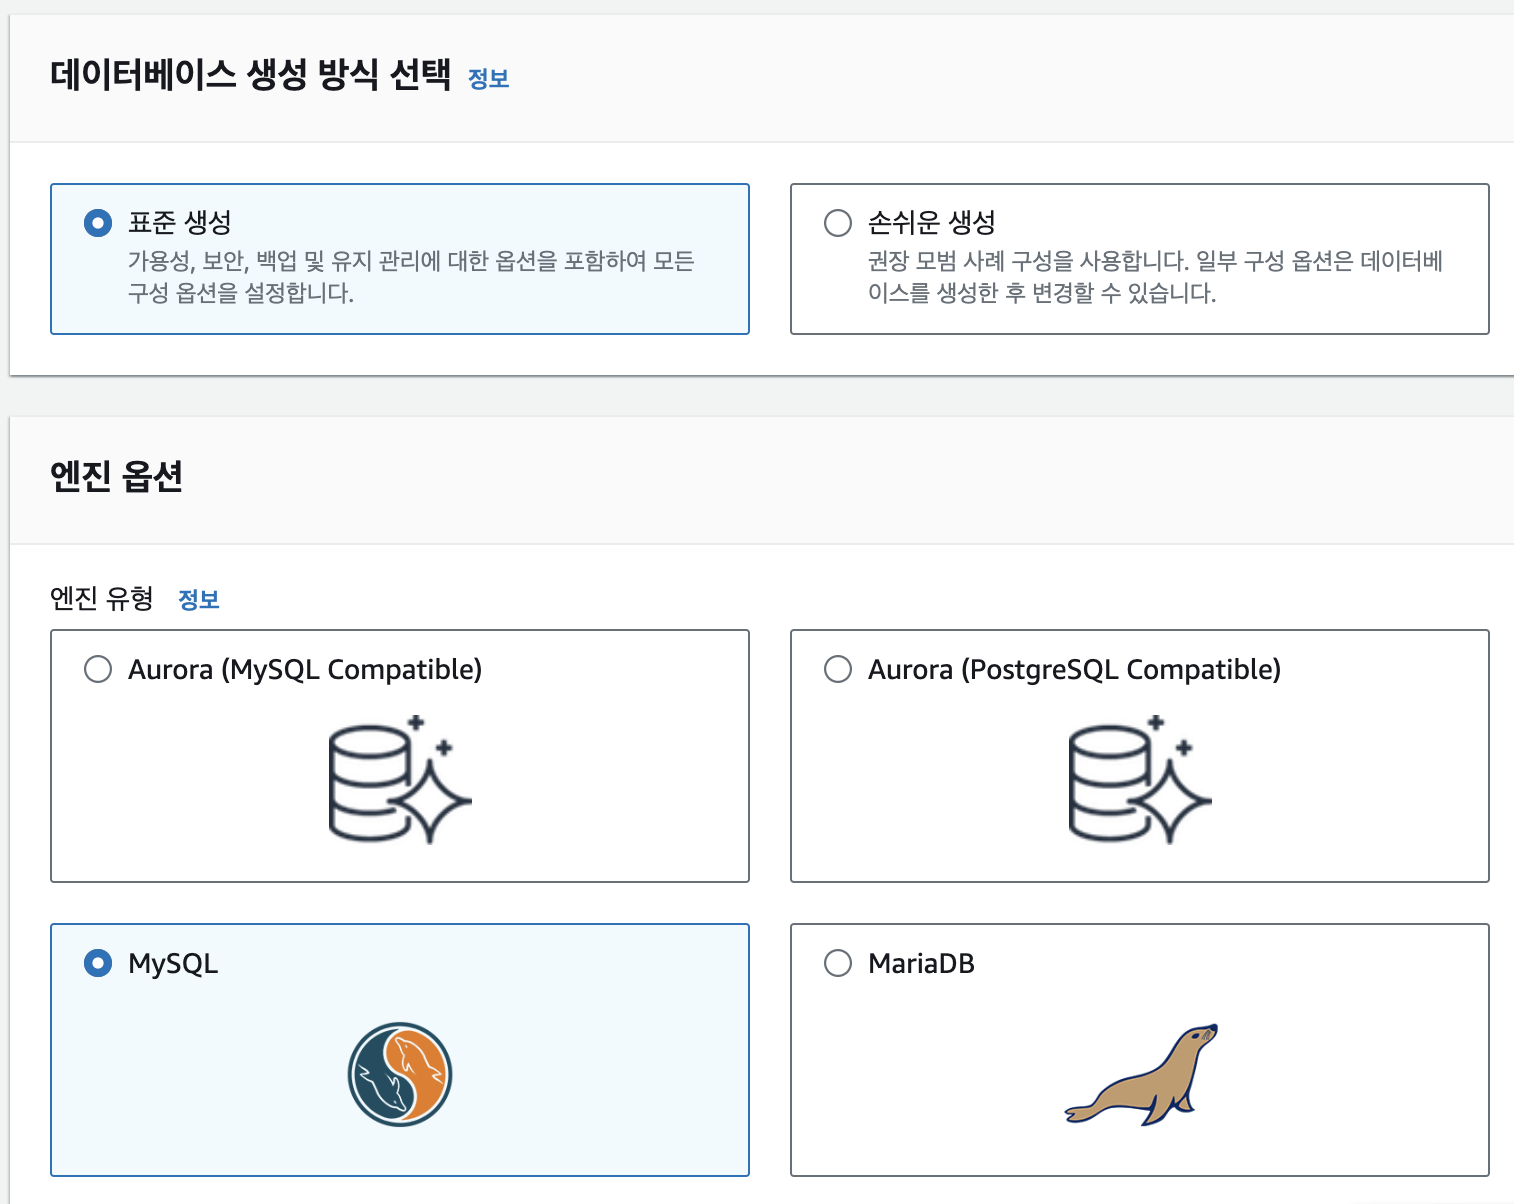The height and width of the screenshot is (1204, 1514).
Task: Click the Aurora (PostgreSQL Compatible) label
Action: point(1074,670)
